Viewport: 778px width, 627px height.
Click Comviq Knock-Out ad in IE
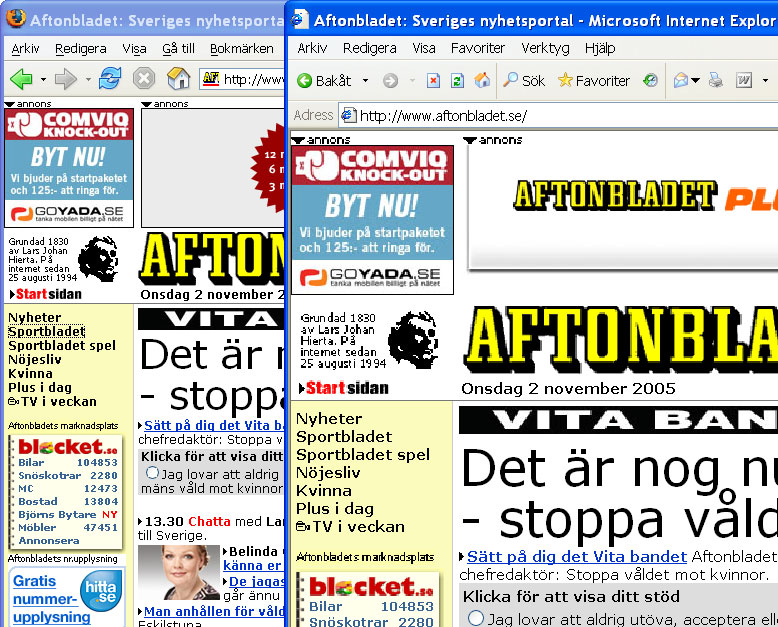click(372, 220)
